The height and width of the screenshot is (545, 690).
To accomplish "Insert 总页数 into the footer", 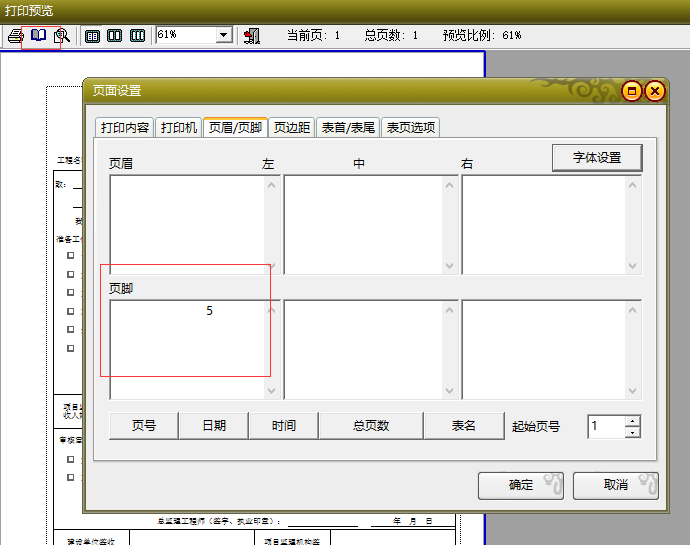I will click(370, 425).
